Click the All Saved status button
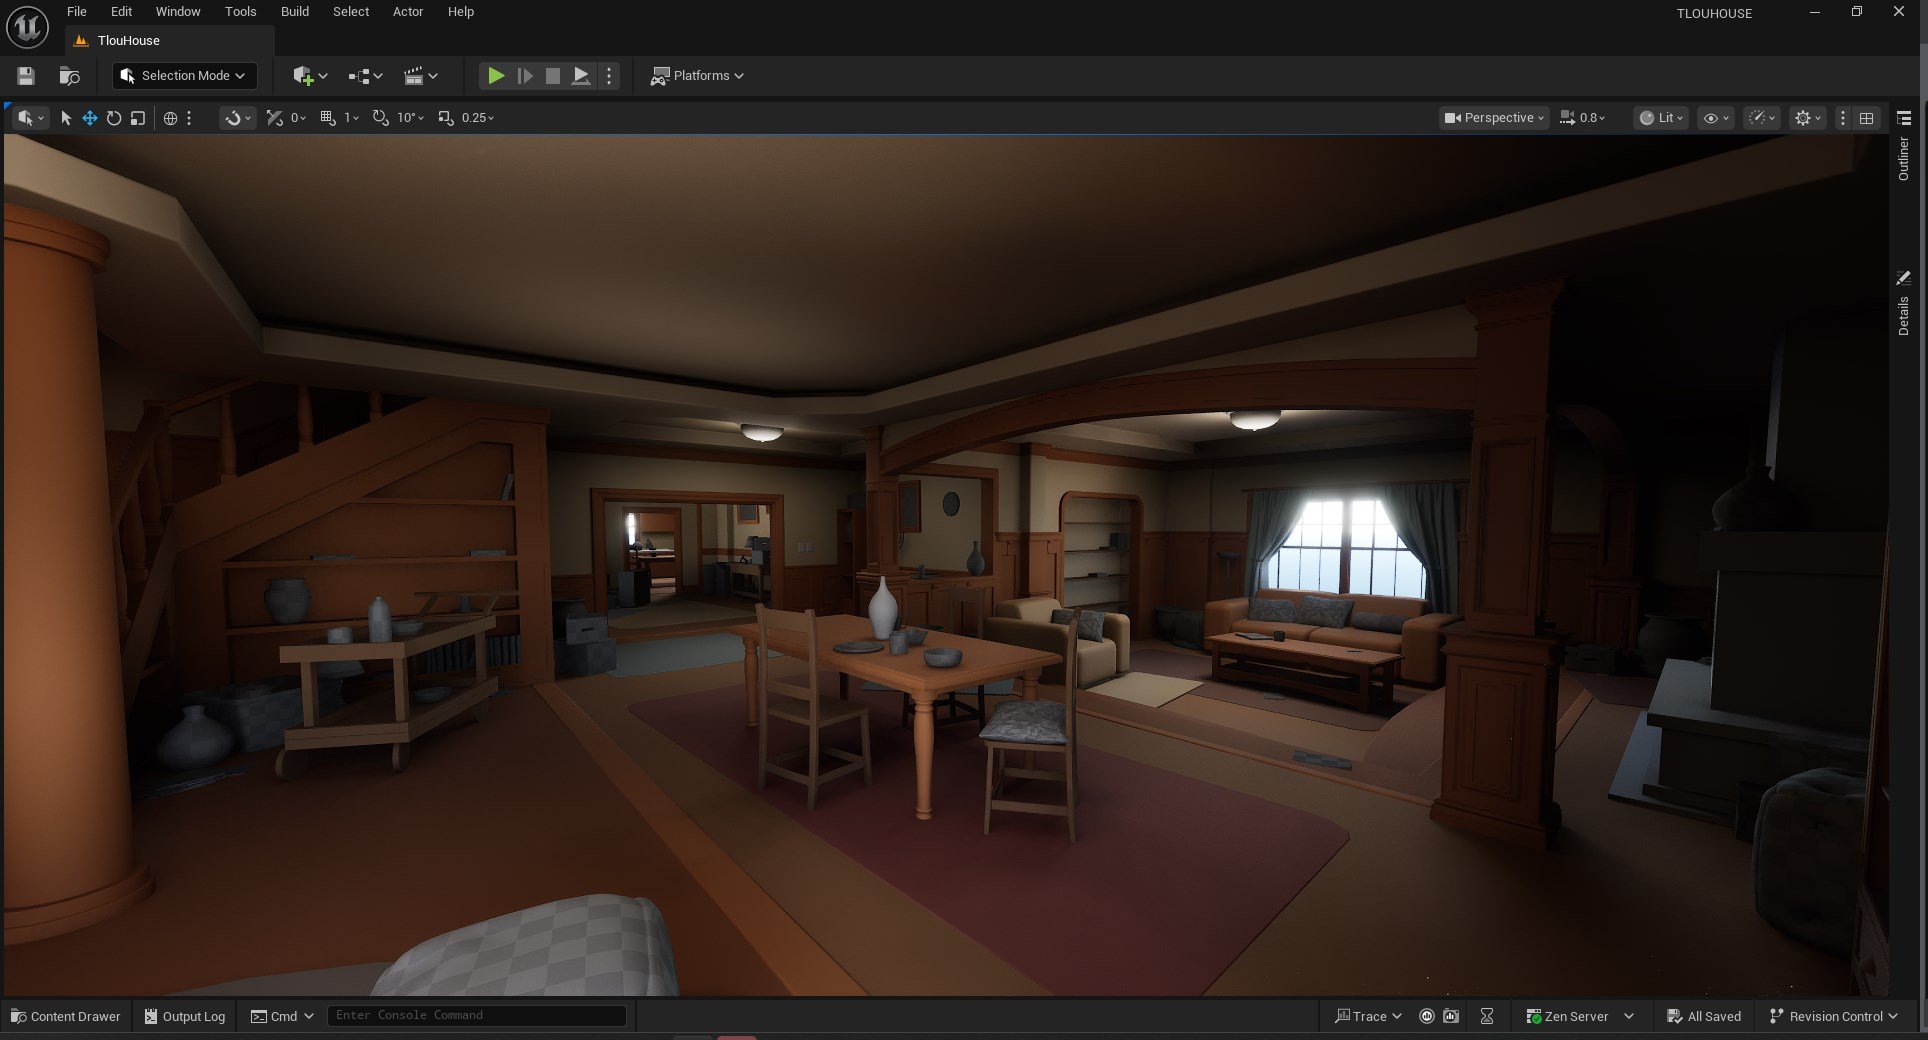The image size is (1928, 1040). [x=1704, y=1016]
